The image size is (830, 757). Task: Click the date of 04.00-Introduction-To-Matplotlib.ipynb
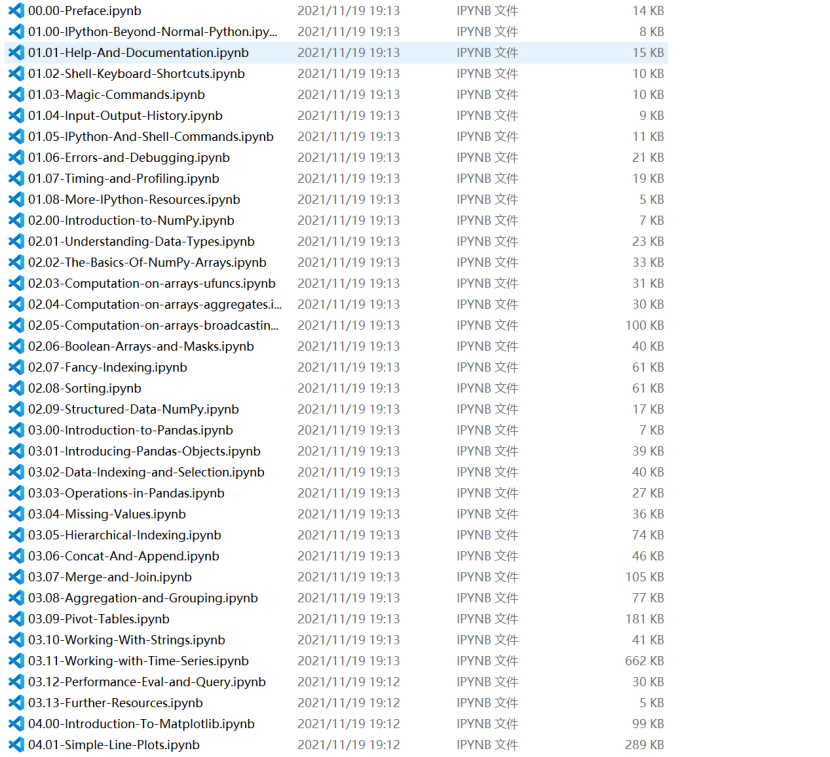(x=348, y=724)
